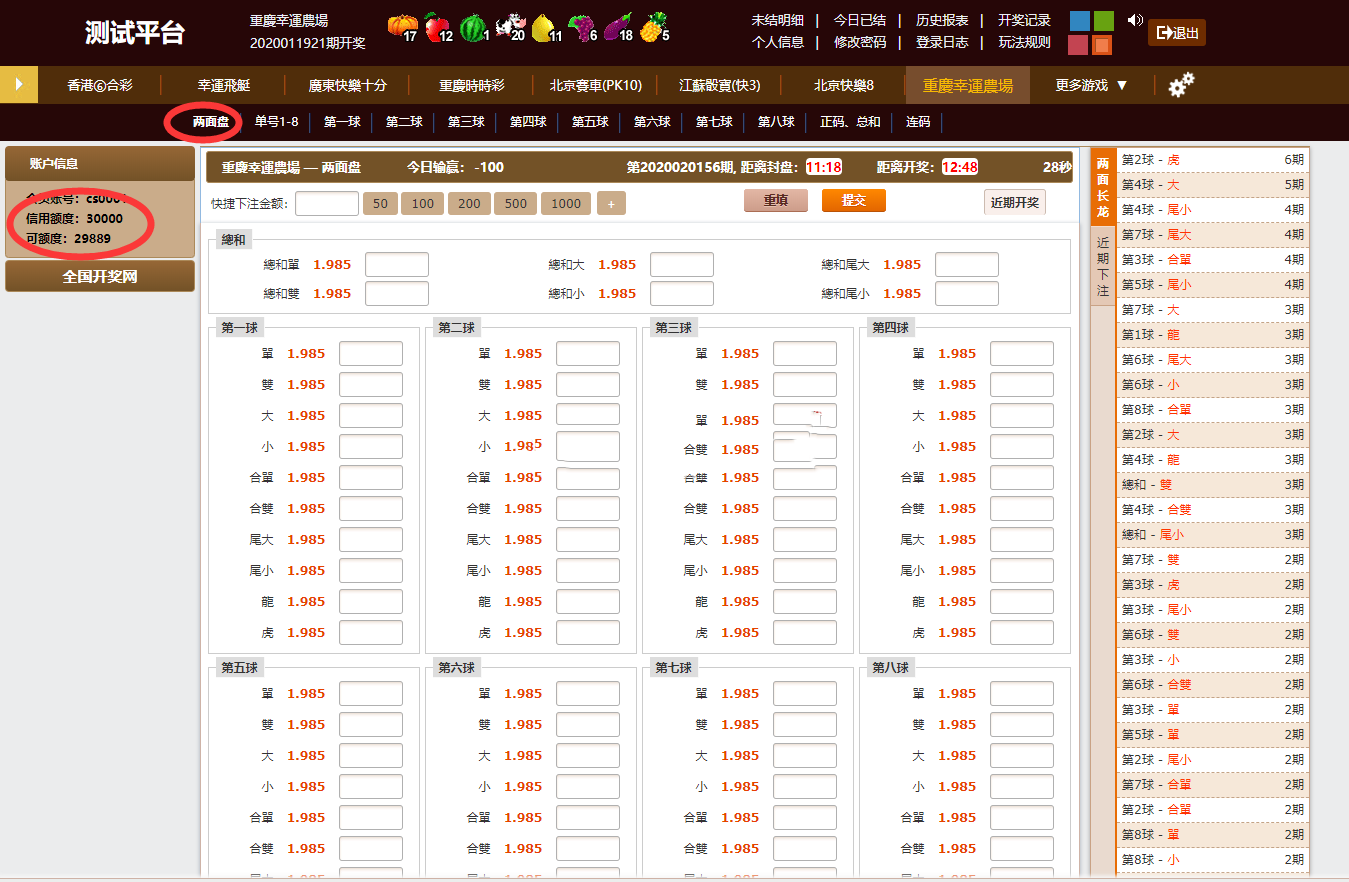
Task: Select the 500 quick bet amount
Action: [515, 203]
